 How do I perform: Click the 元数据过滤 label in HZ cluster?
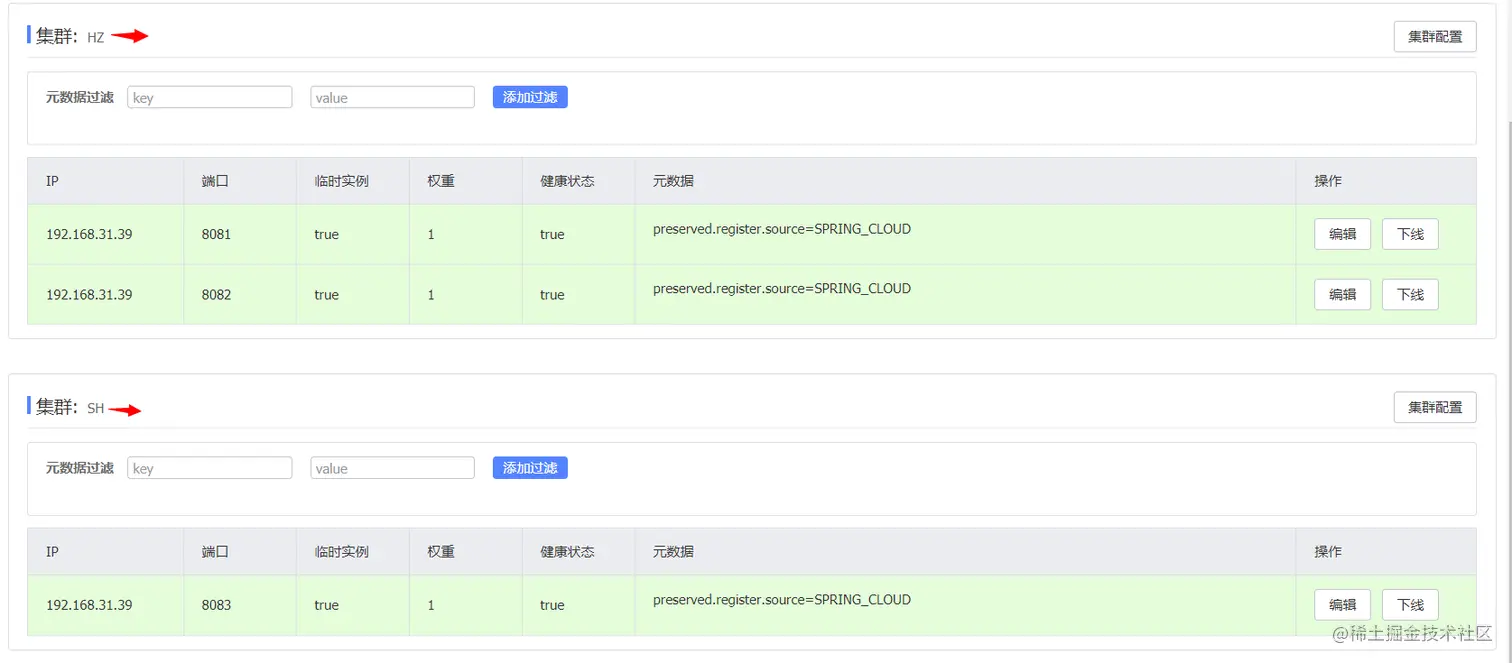(80, 97)
